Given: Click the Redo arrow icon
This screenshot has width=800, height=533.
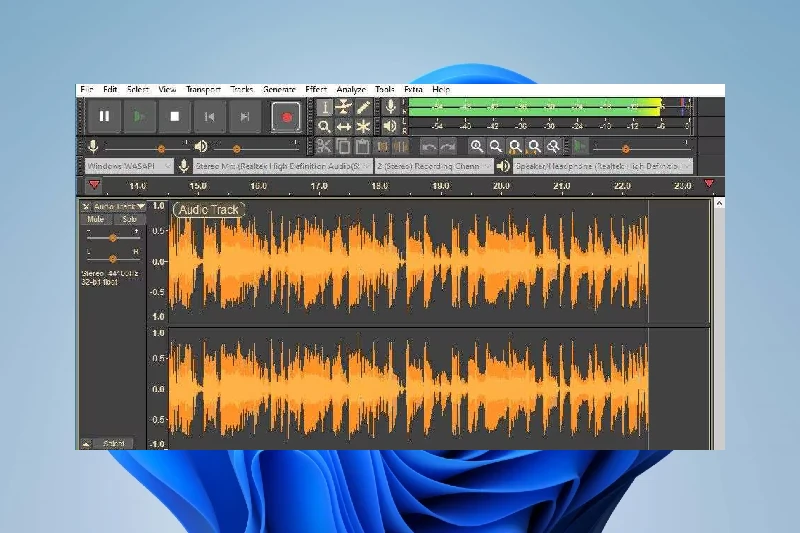Looking at the screenshot, I should tap(447, 147).
